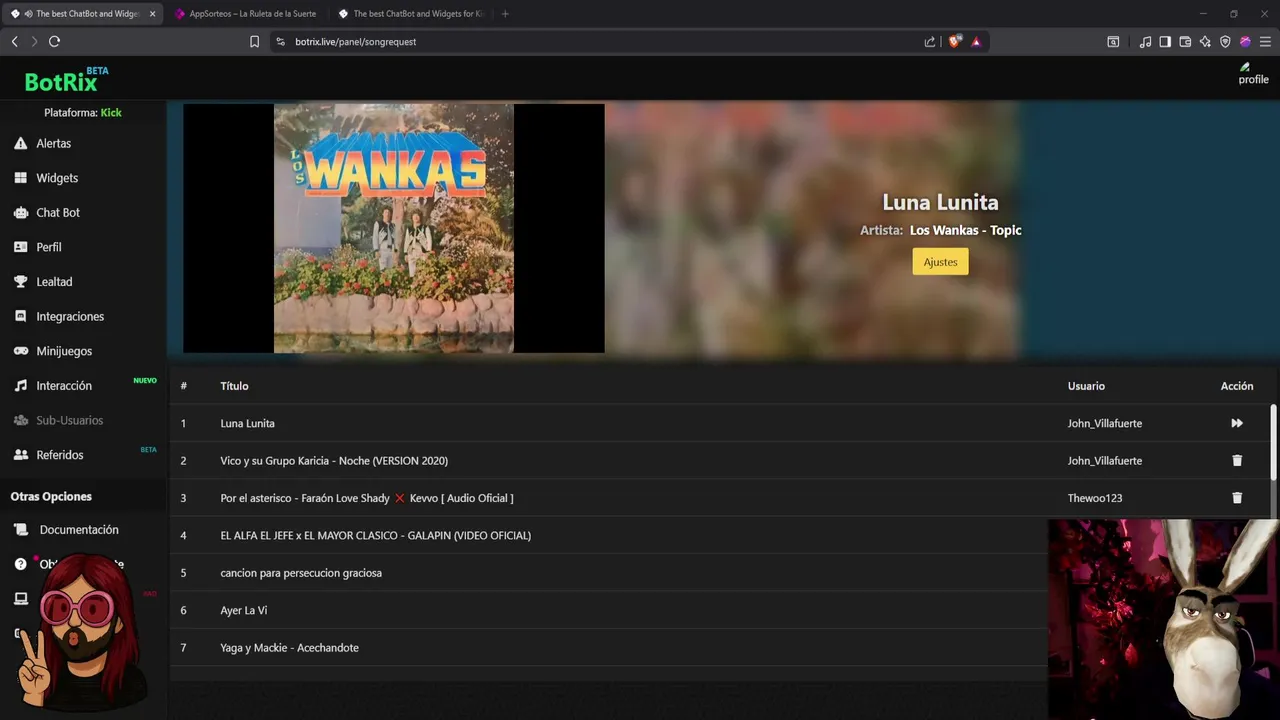Toggle the browser sidebar panel icon
Viewport: 1280px width, 720px height.
[1165, 41]
